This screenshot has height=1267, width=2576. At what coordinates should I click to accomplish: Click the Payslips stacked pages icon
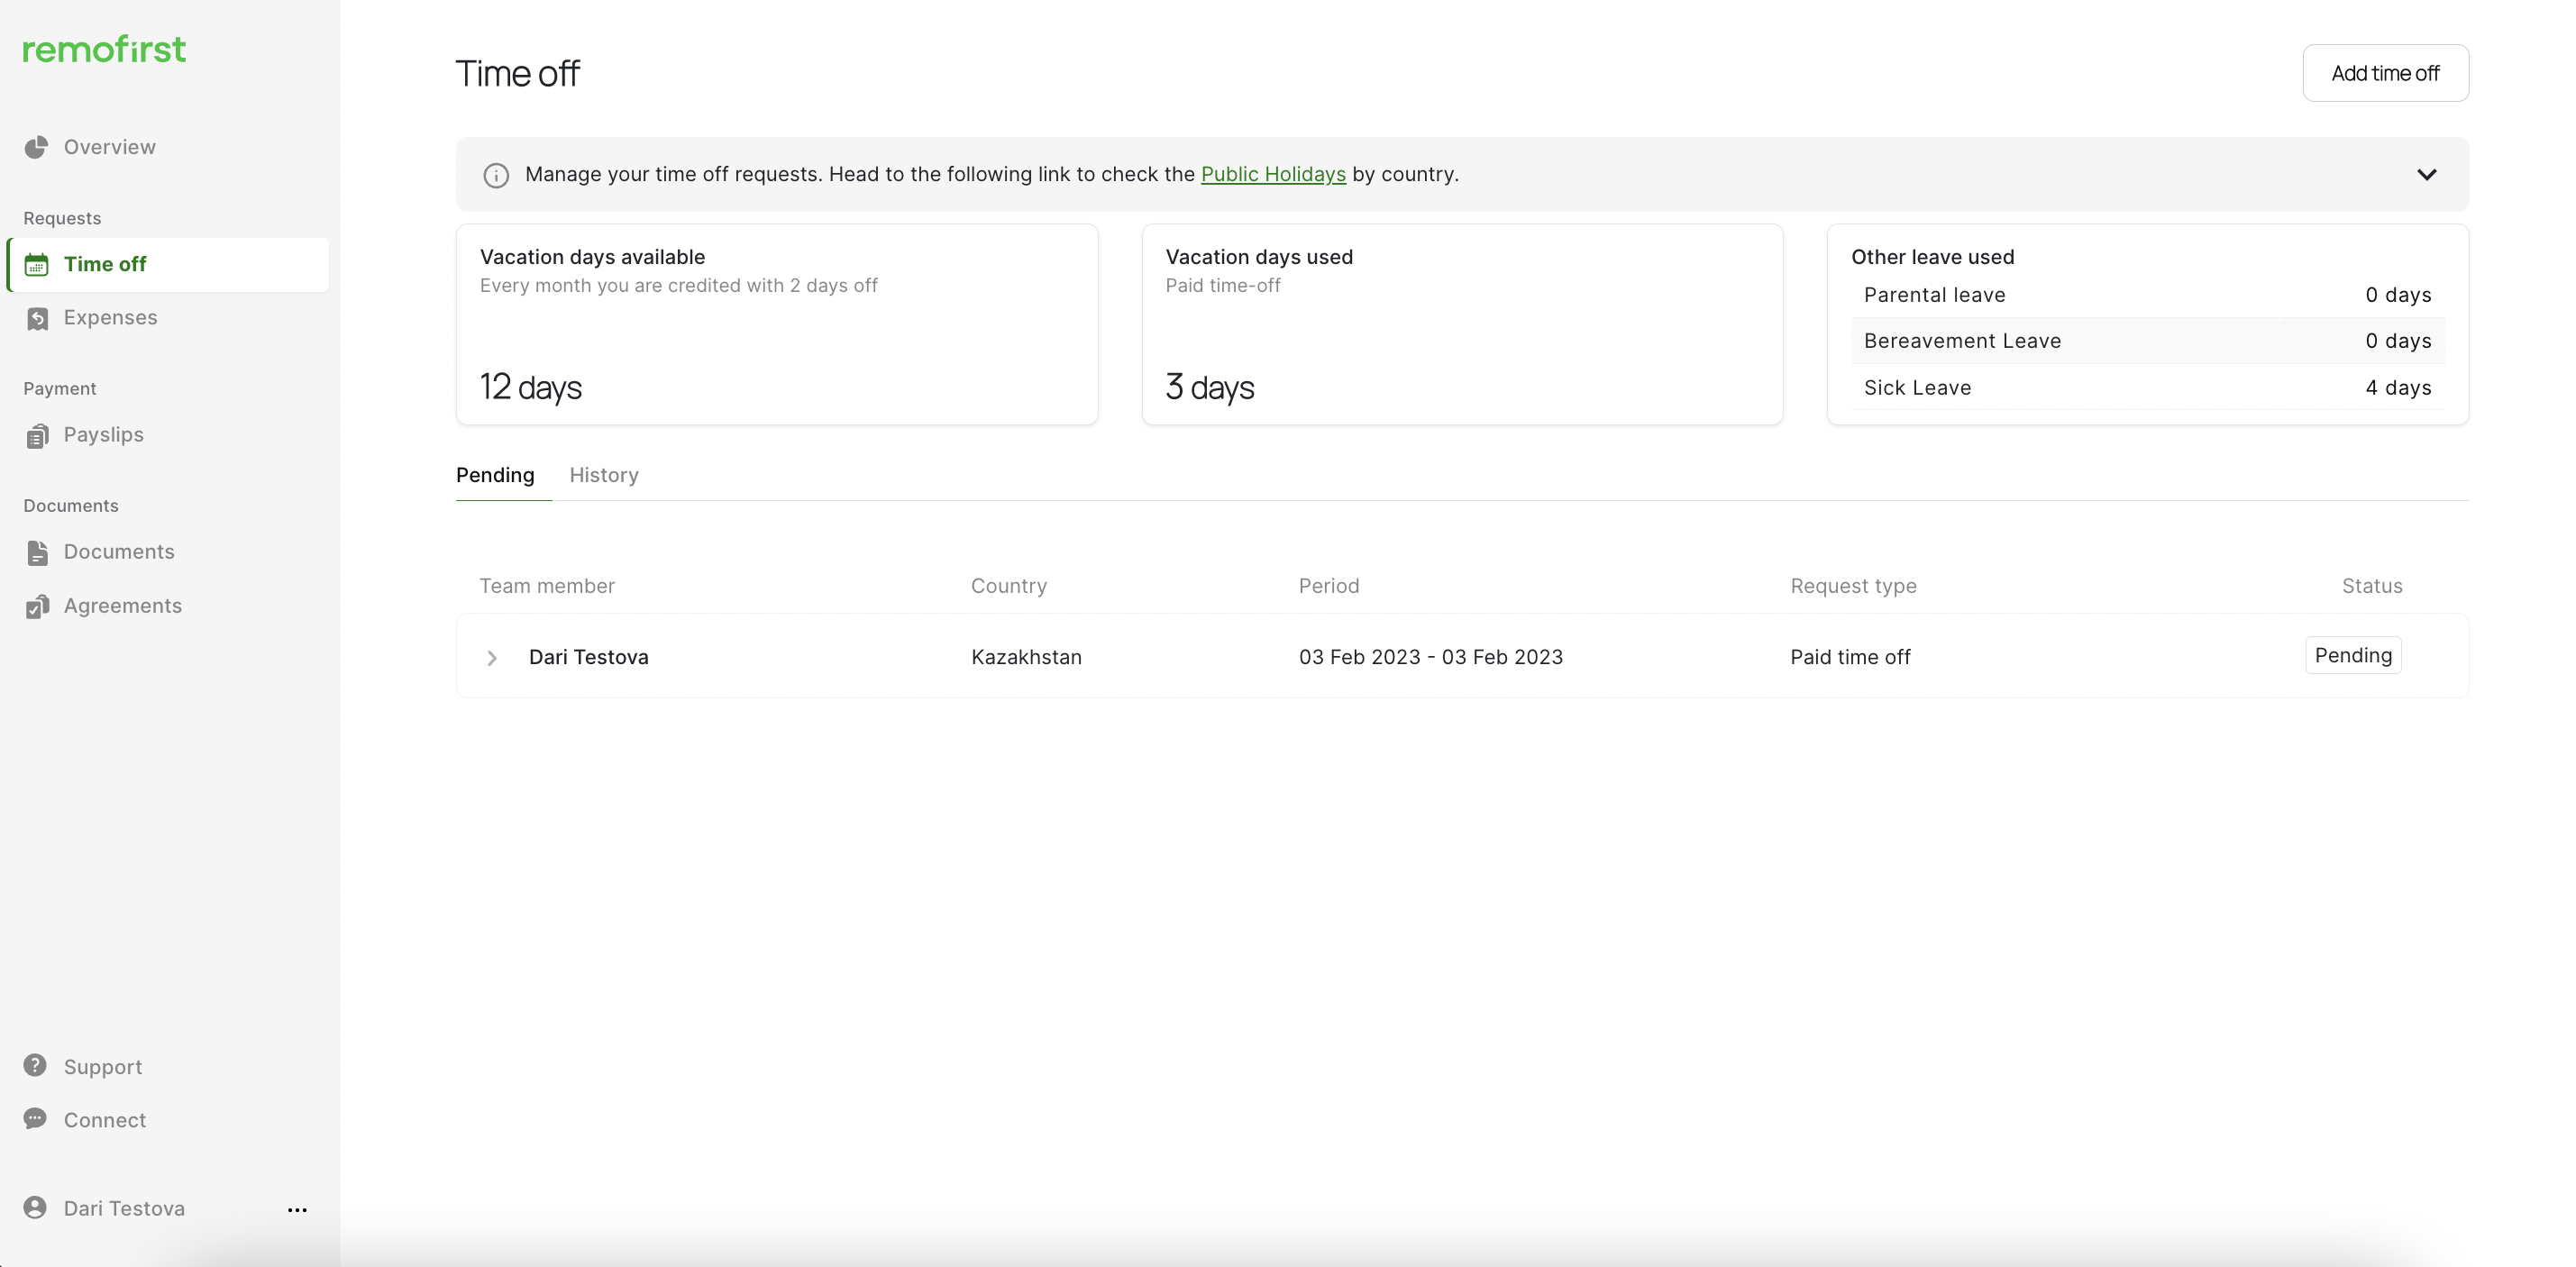pyautogui.click(x=37, y=436)
